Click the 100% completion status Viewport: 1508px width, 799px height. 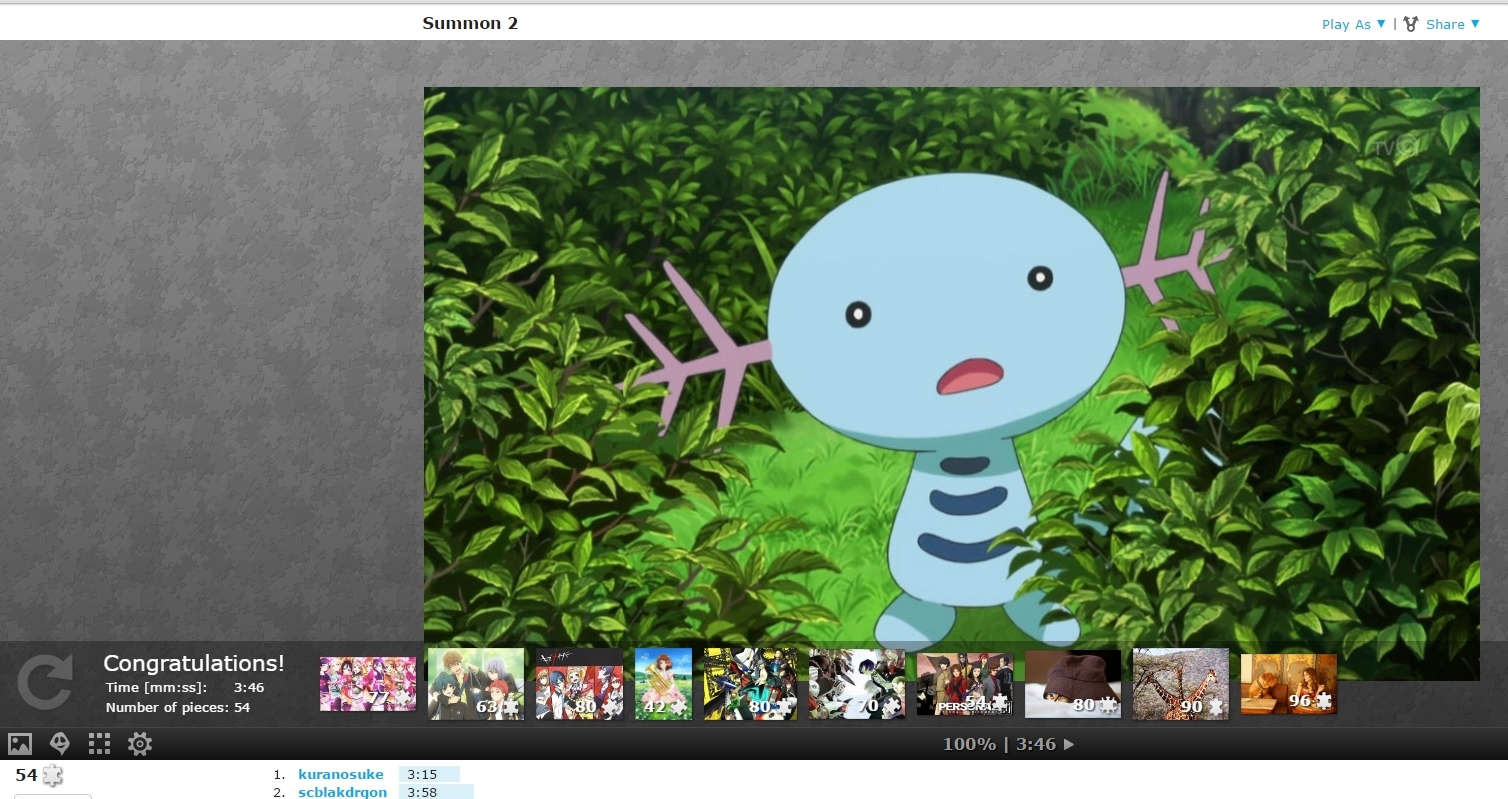coord(969,744)
